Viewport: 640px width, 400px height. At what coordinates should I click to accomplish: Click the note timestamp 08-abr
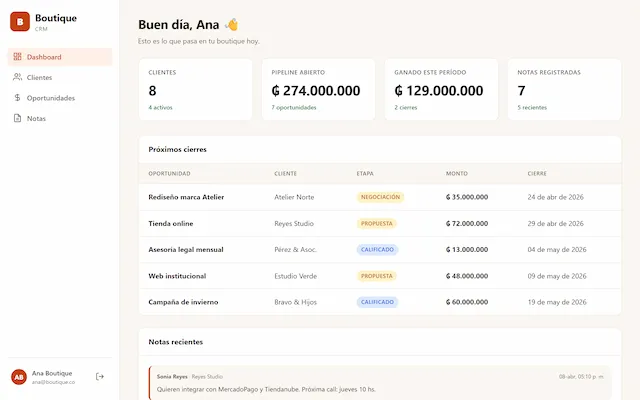point(581,377)
